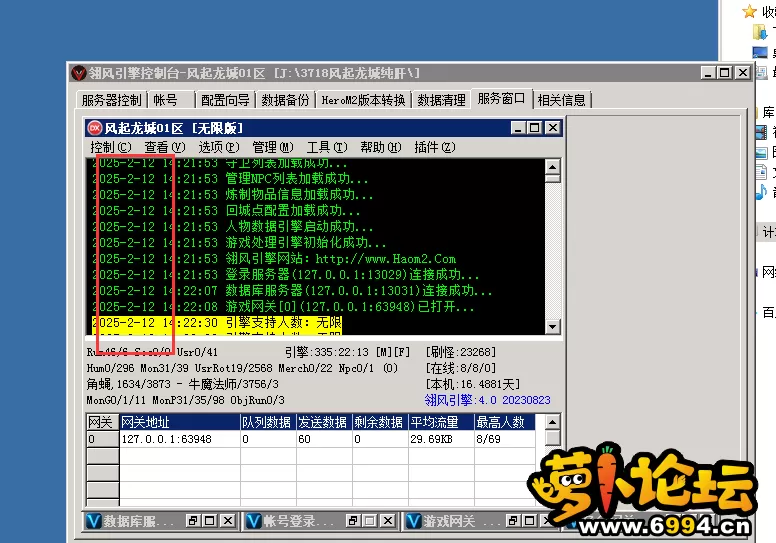Click the Explorer music note library icon

(761, 192)
